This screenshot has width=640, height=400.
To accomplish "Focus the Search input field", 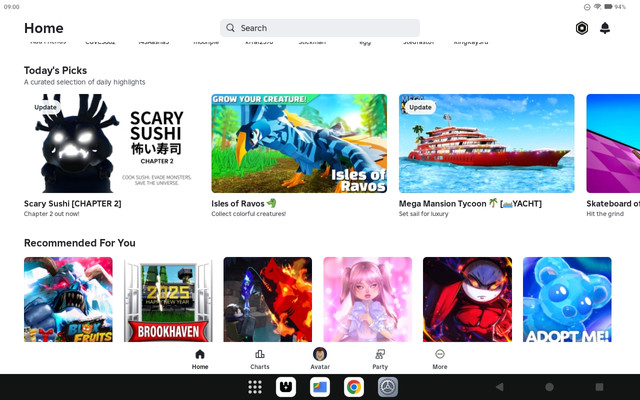I will point(320,28).
